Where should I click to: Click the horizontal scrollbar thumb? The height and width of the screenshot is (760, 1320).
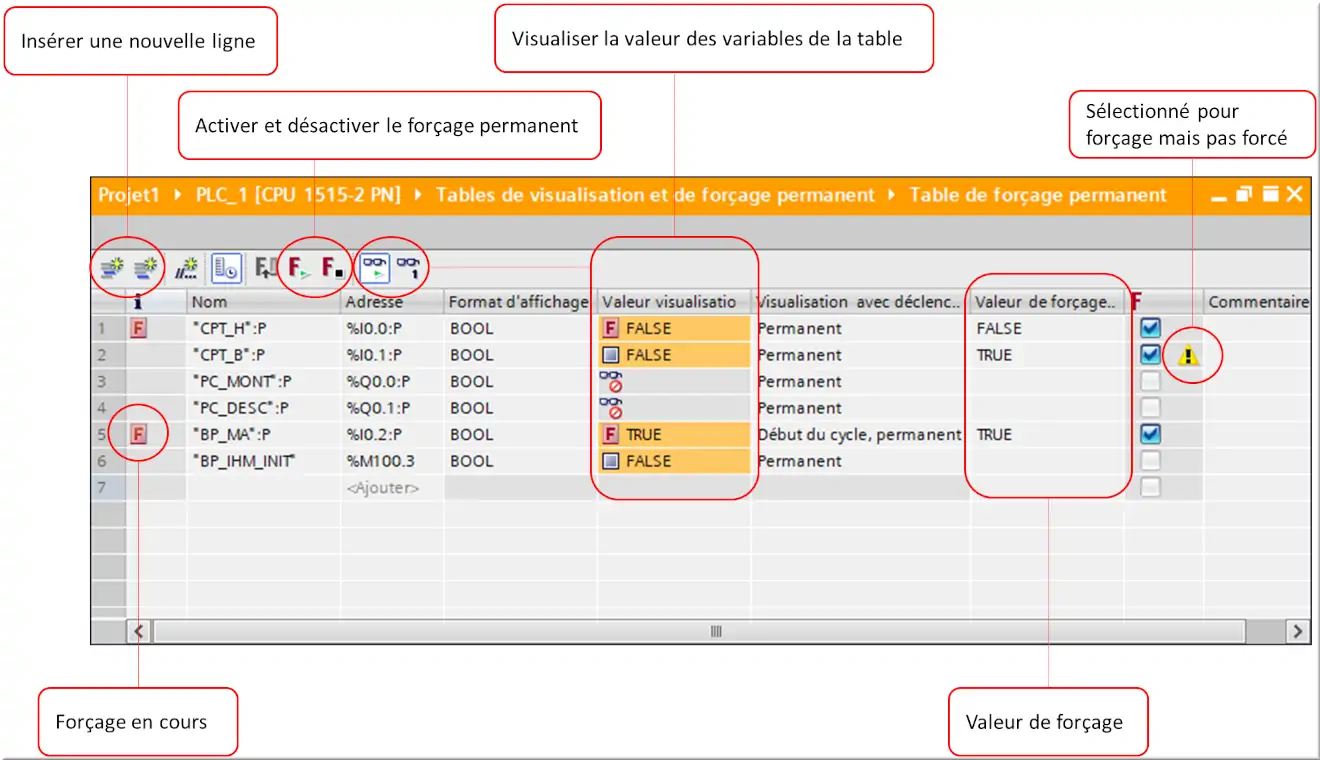tap(715, 631)
